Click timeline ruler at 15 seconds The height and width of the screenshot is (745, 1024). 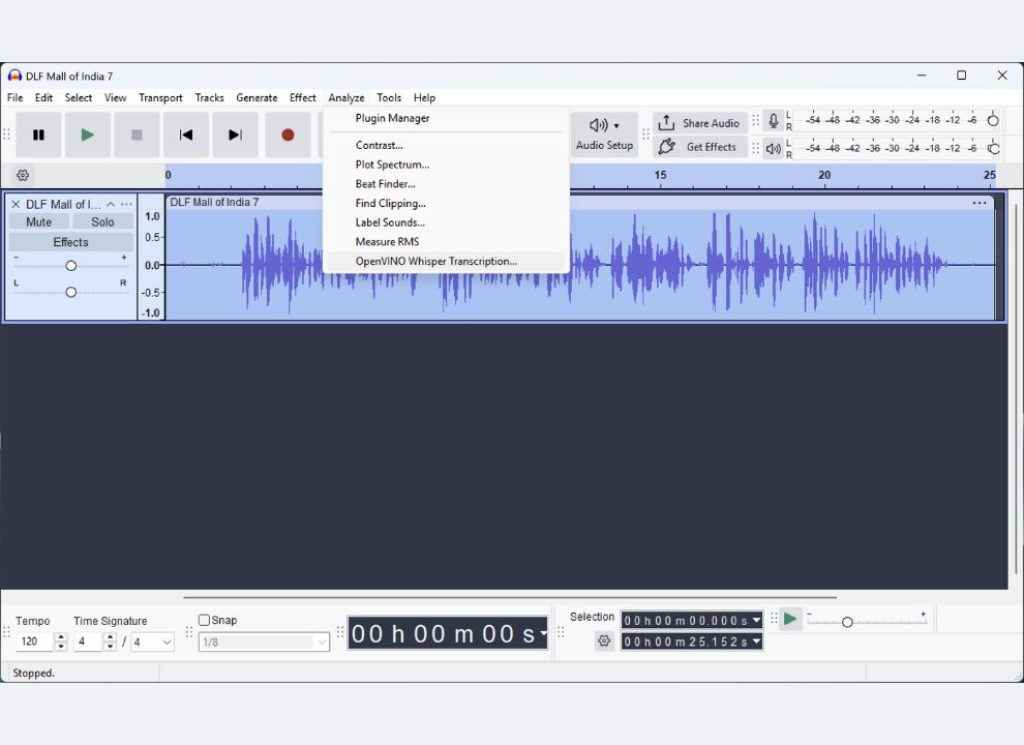tap(660, 176)
